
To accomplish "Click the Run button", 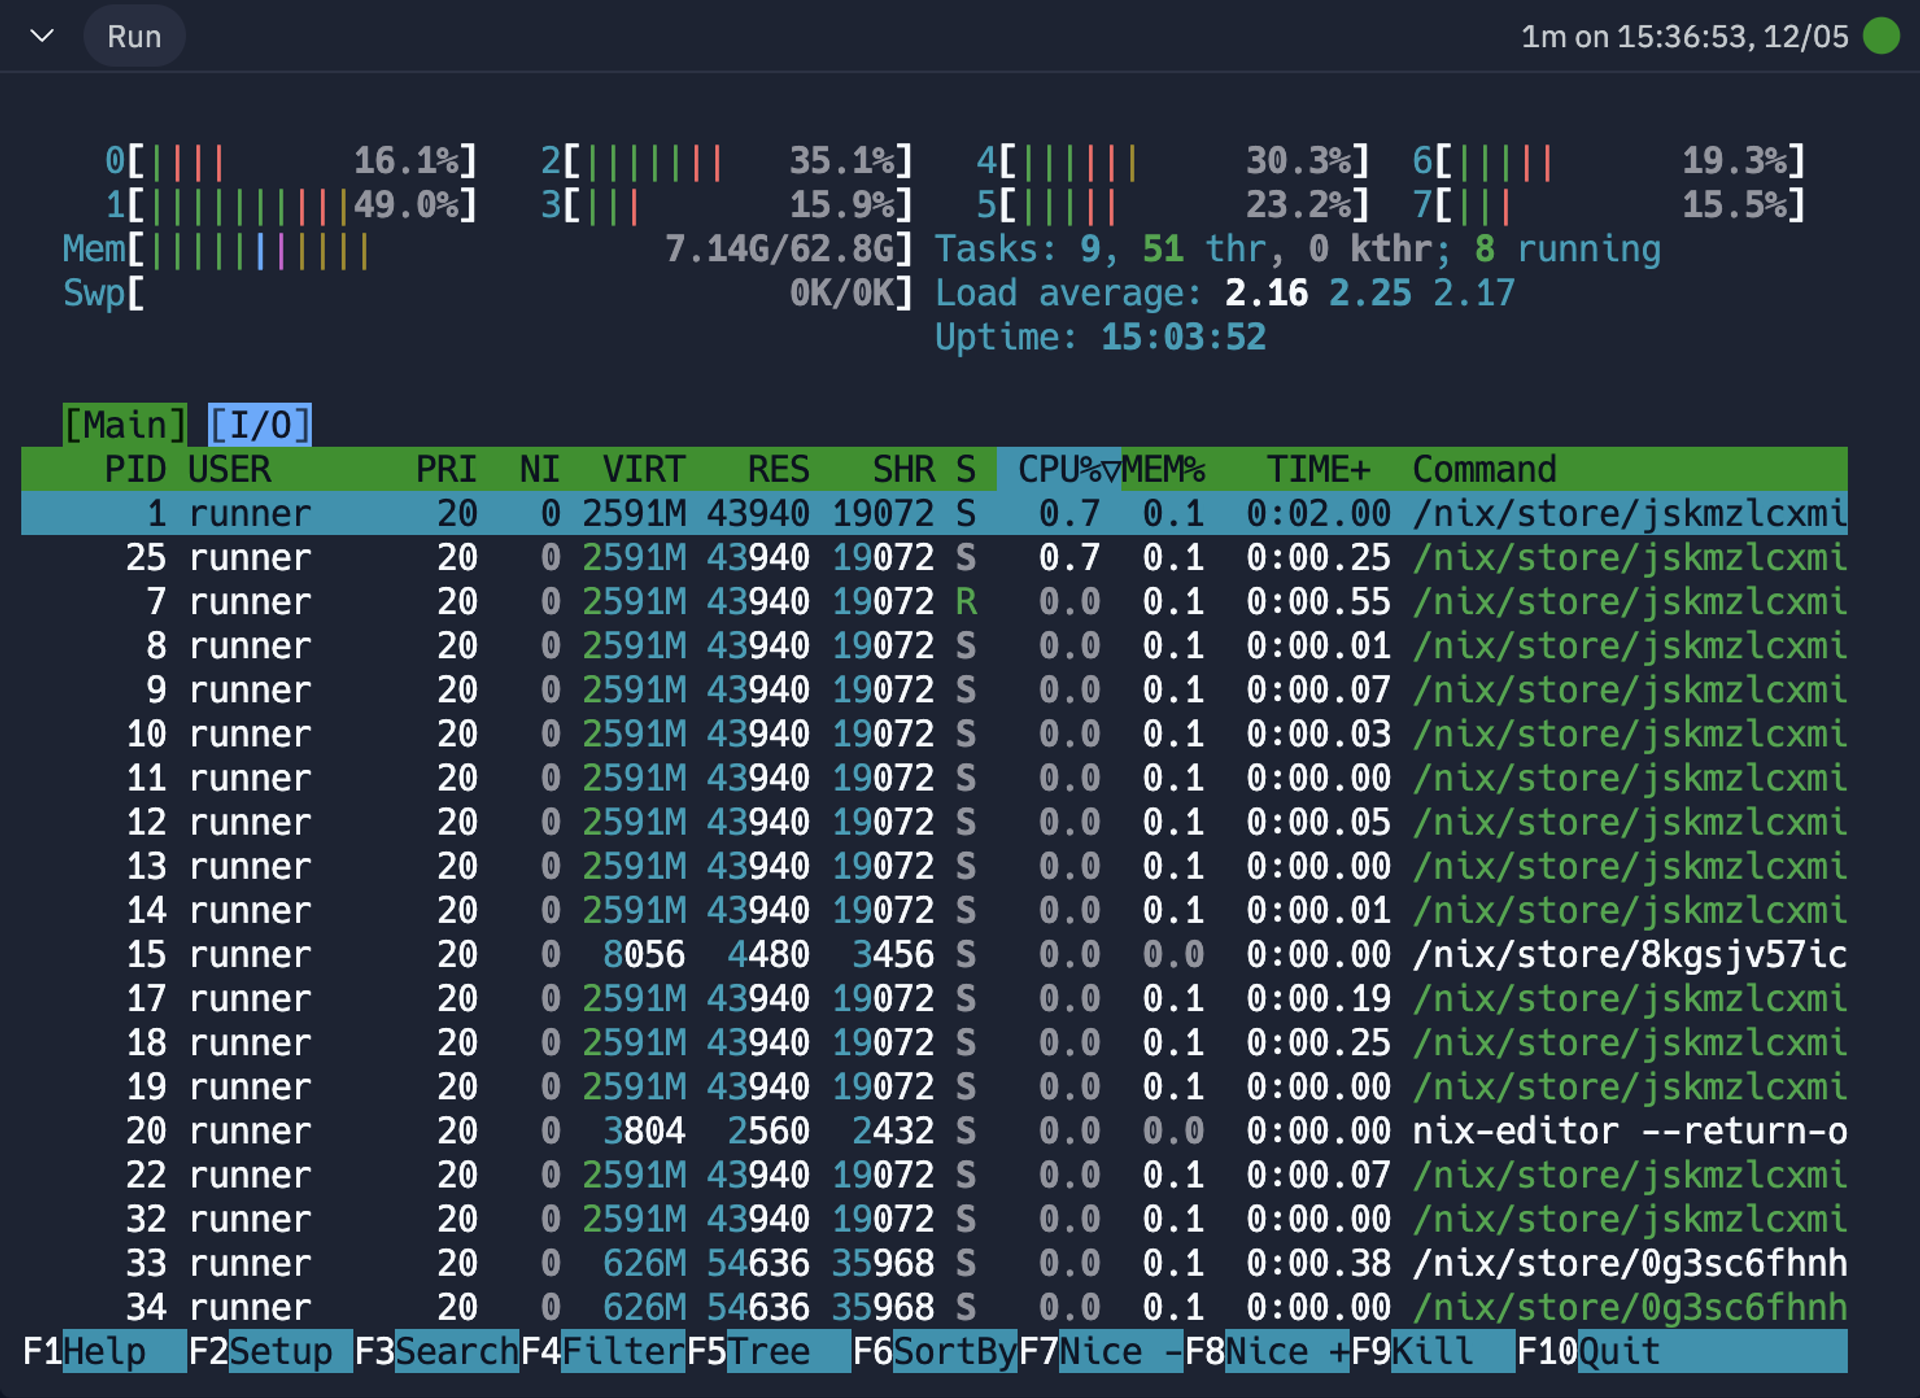I will (134, 37).
